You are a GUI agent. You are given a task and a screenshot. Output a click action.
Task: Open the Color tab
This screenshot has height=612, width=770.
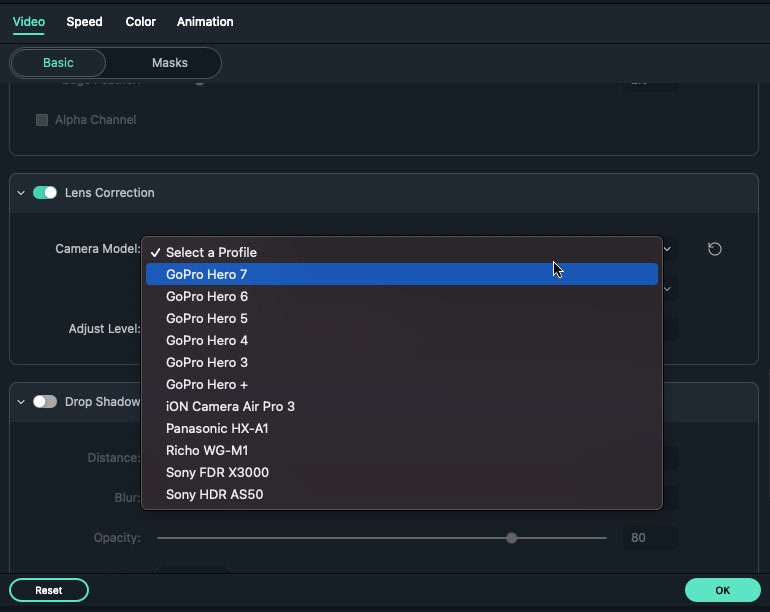click(140, 22)
